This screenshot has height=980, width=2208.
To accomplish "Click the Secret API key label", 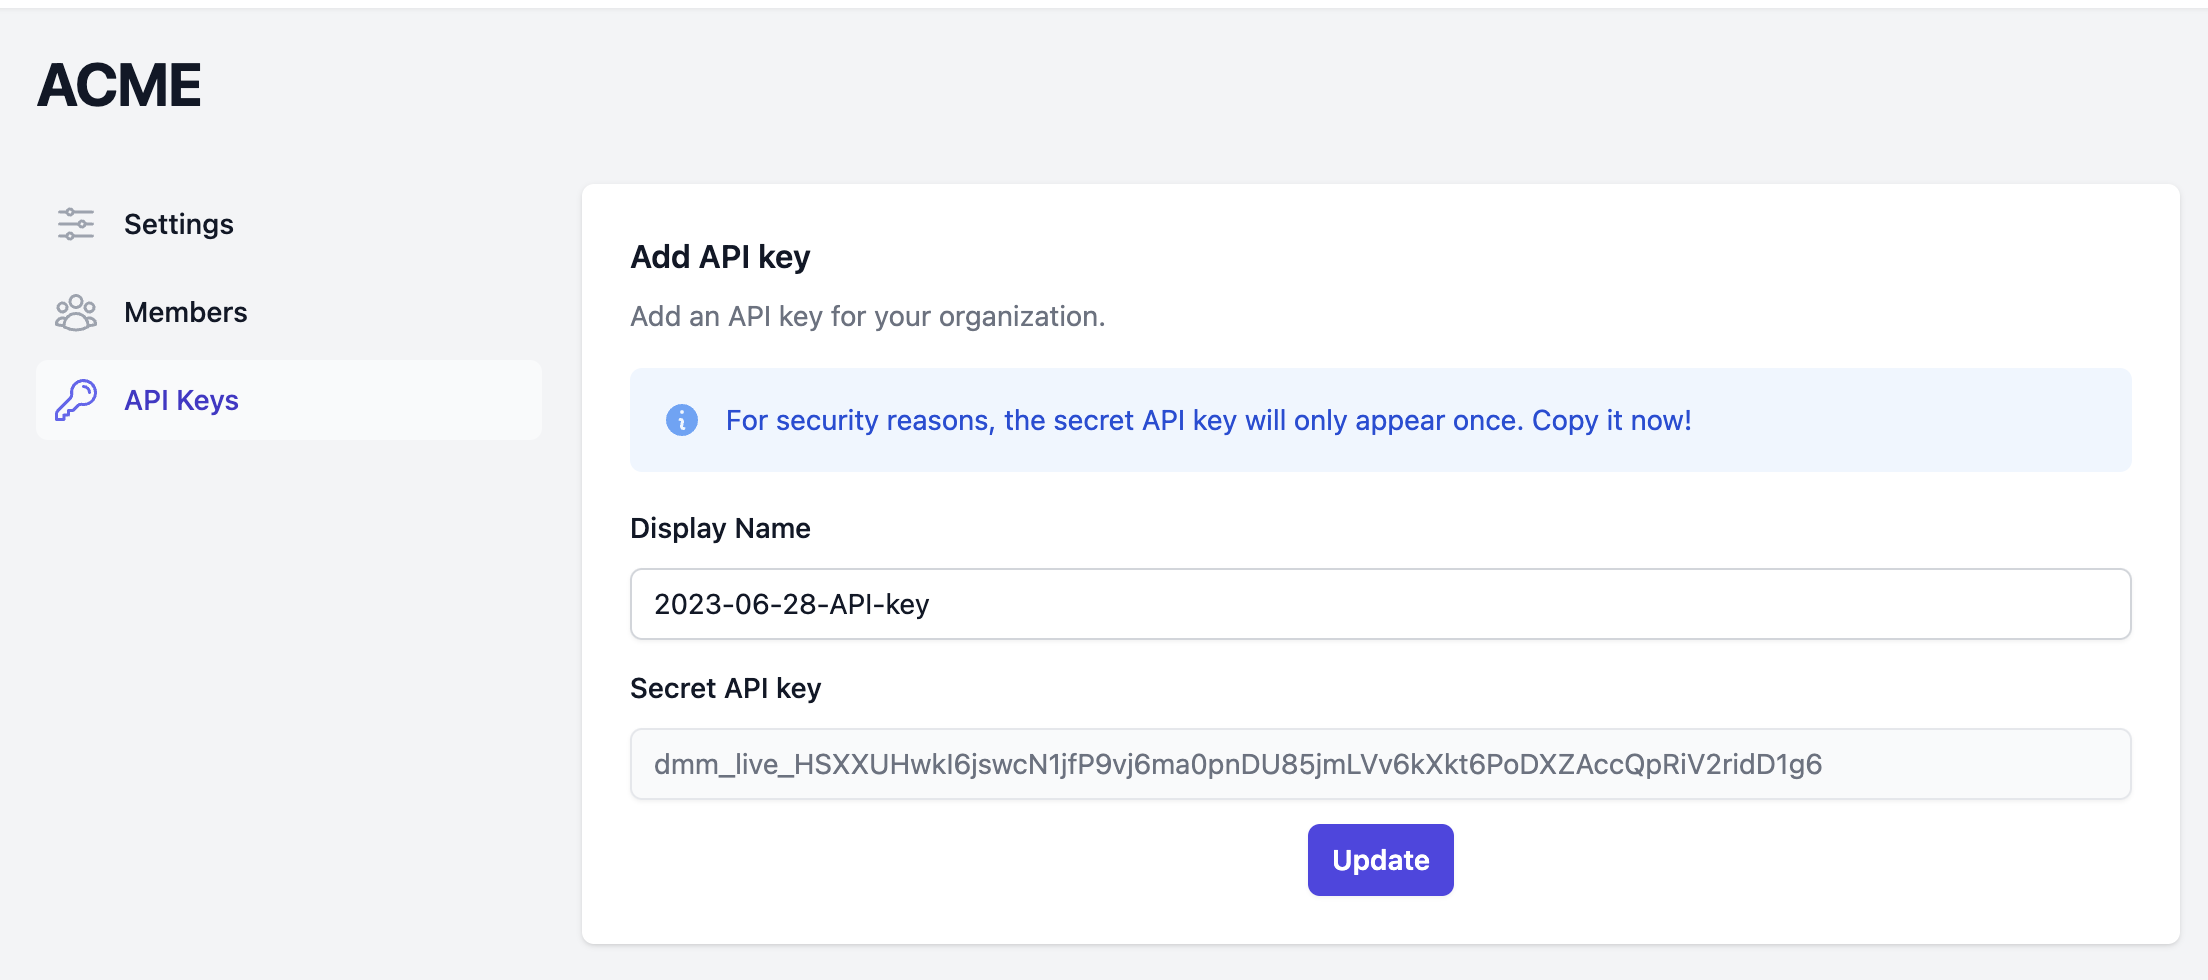I will pos(725,688).
